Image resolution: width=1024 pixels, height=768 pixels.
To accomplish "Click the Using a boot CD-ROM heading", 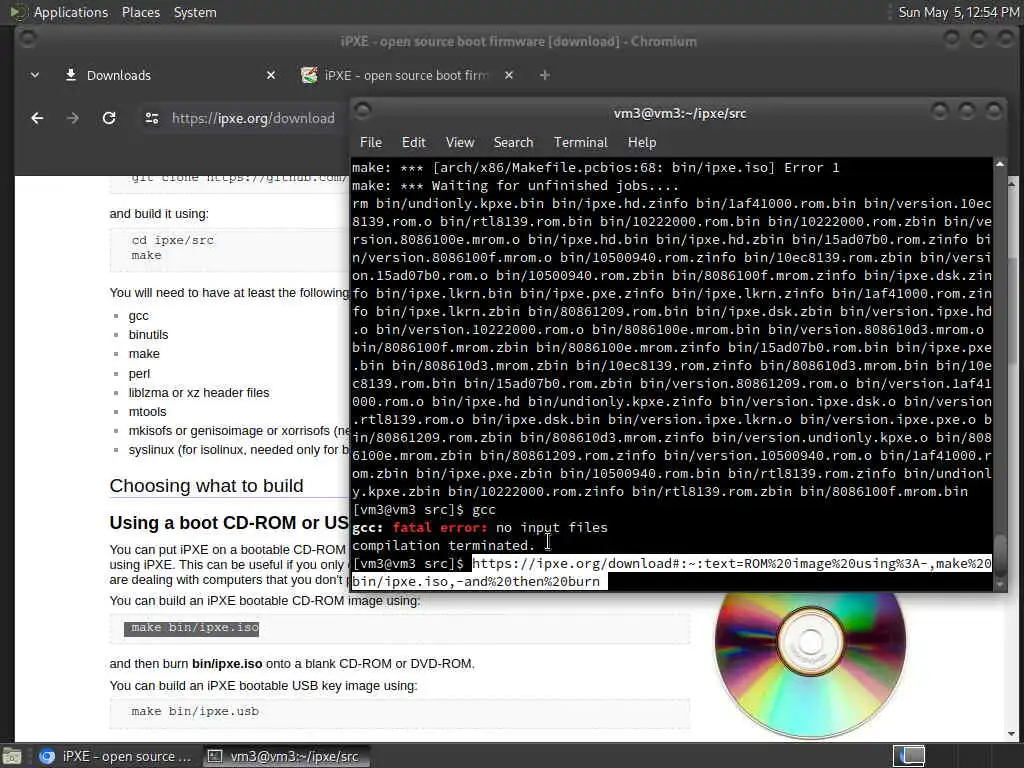I will click(x=229, y=523).
